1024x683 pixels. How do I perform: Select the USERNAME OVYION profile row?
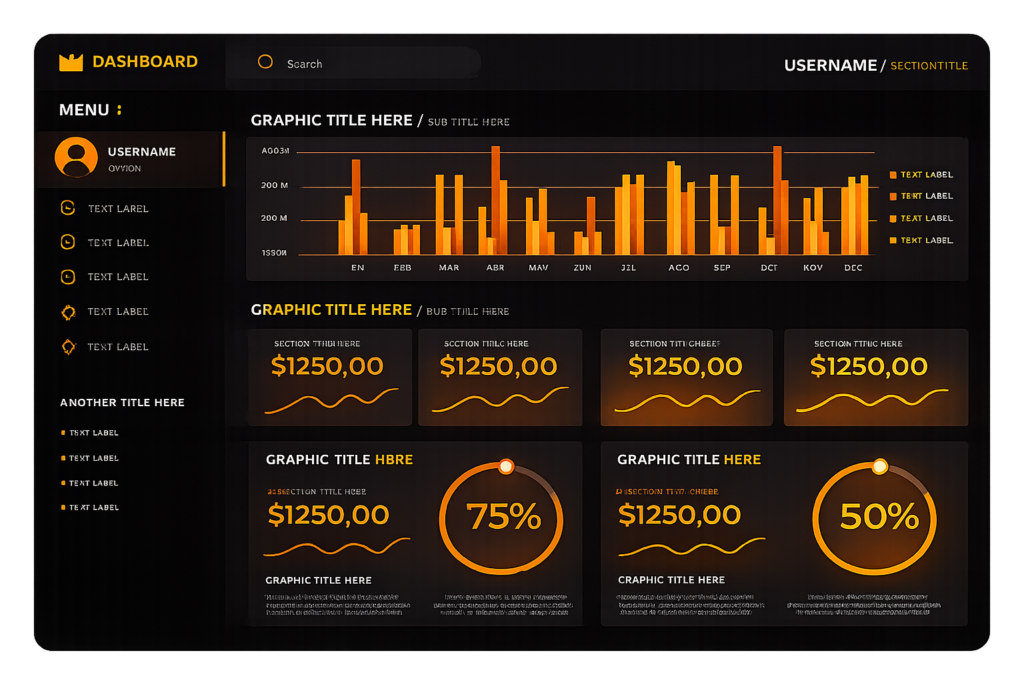tap(131, 159)
